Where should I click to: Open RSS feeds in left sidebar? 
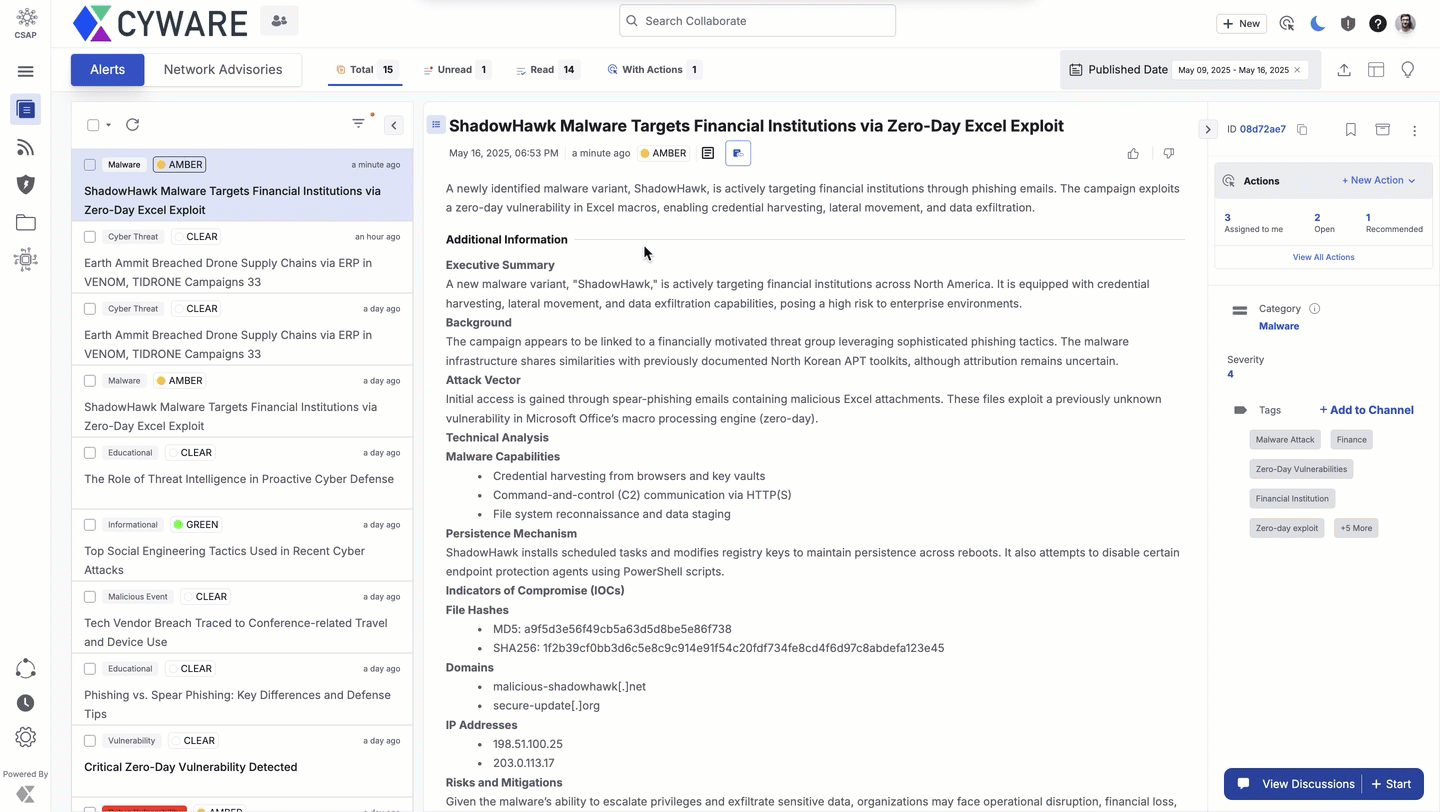point(26,148)
